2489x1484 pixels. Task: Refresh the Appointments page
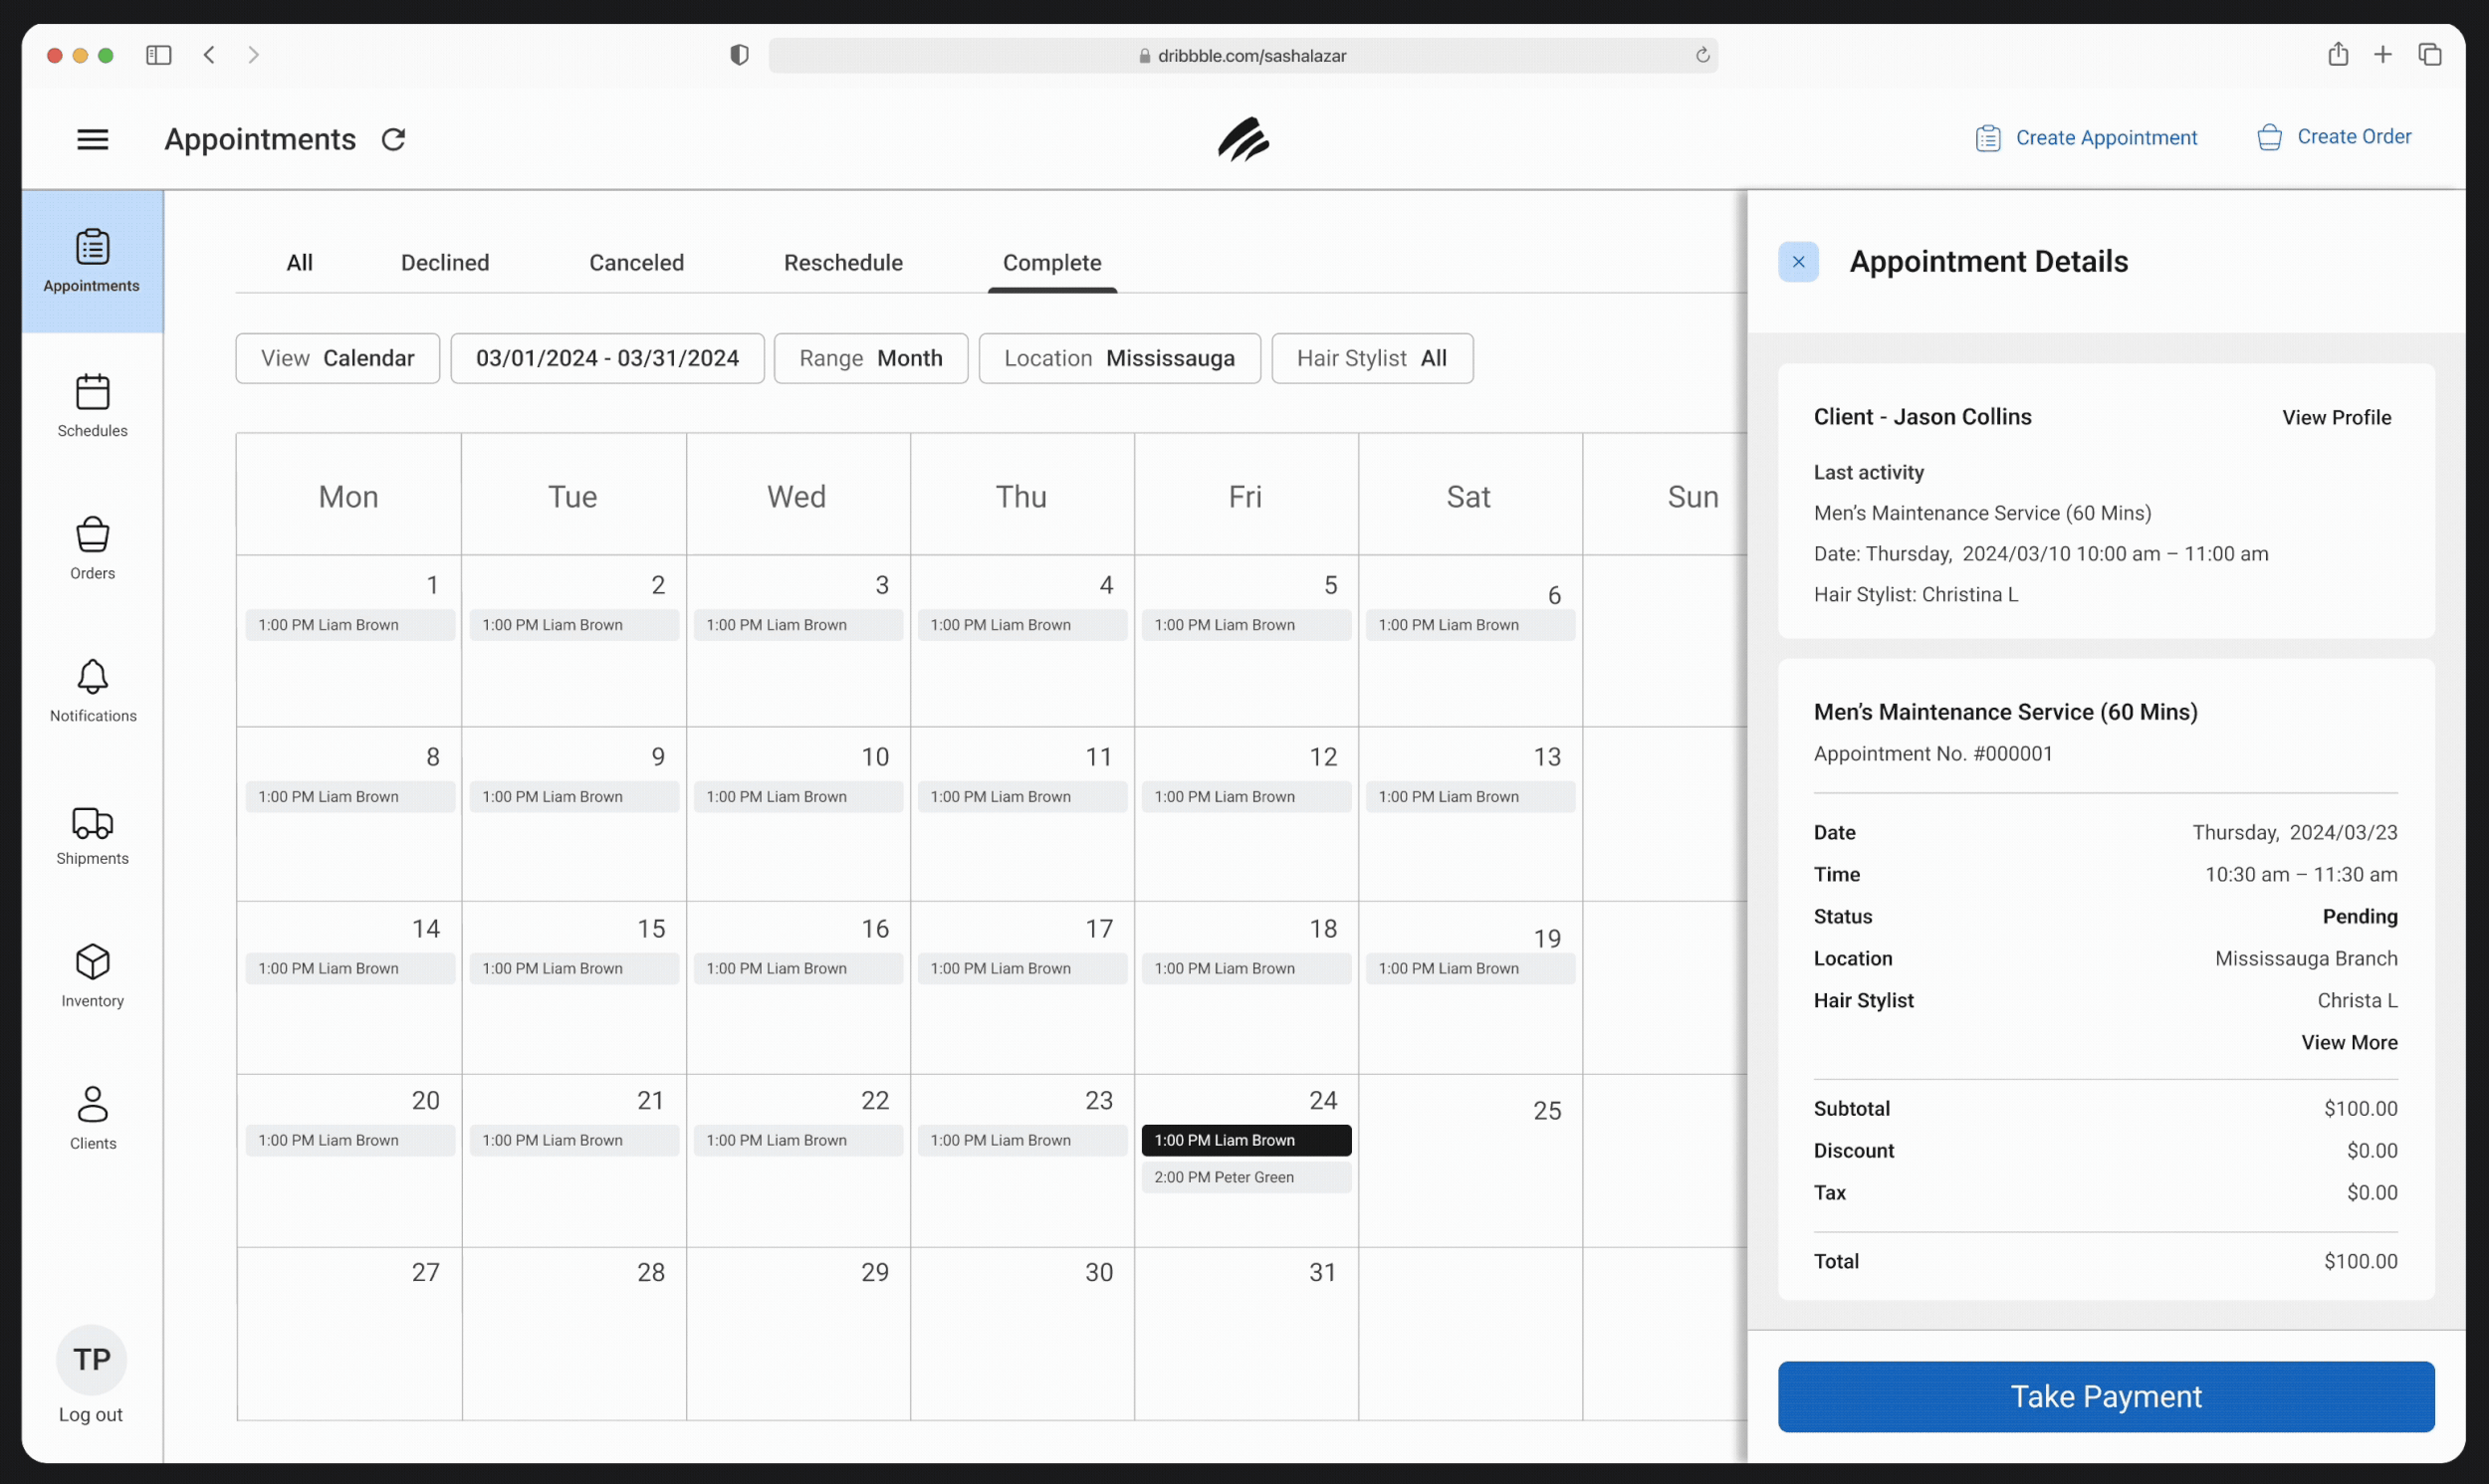393,139
